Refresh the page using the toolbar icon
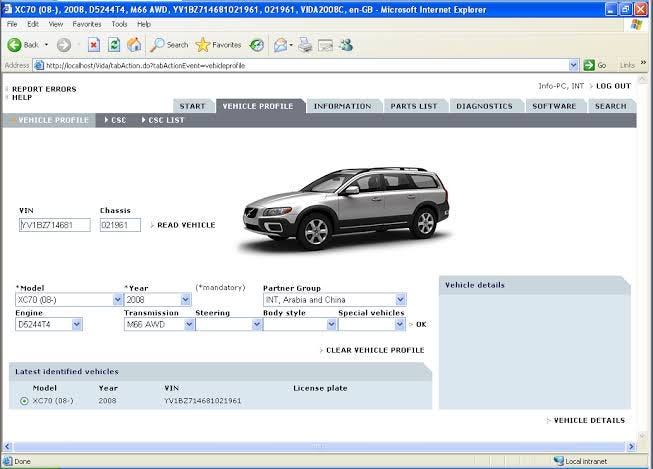The image size is (653, 469). click(112, 45)
